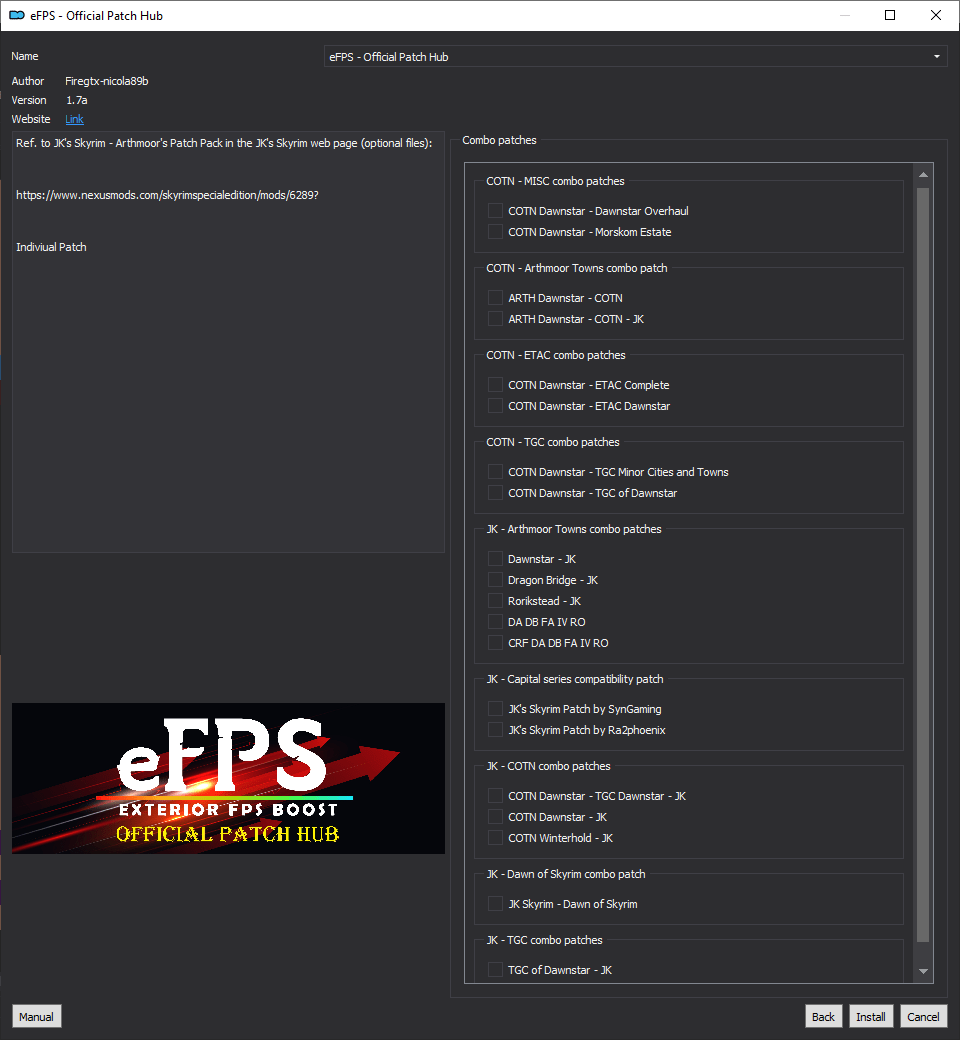
Task: Click JK - Capital series compatibility patch heading
Action: point(575,679)
